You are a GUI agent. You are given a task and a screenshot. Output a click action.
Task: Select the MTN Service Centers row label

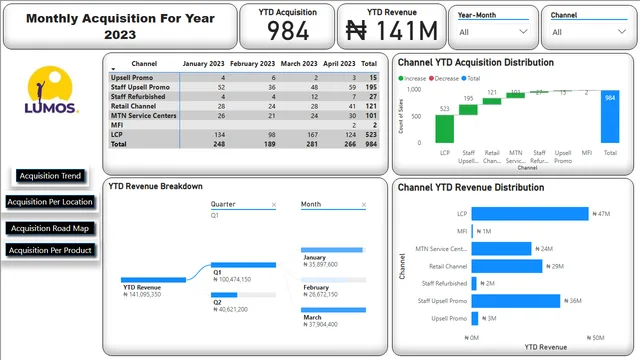144,116
